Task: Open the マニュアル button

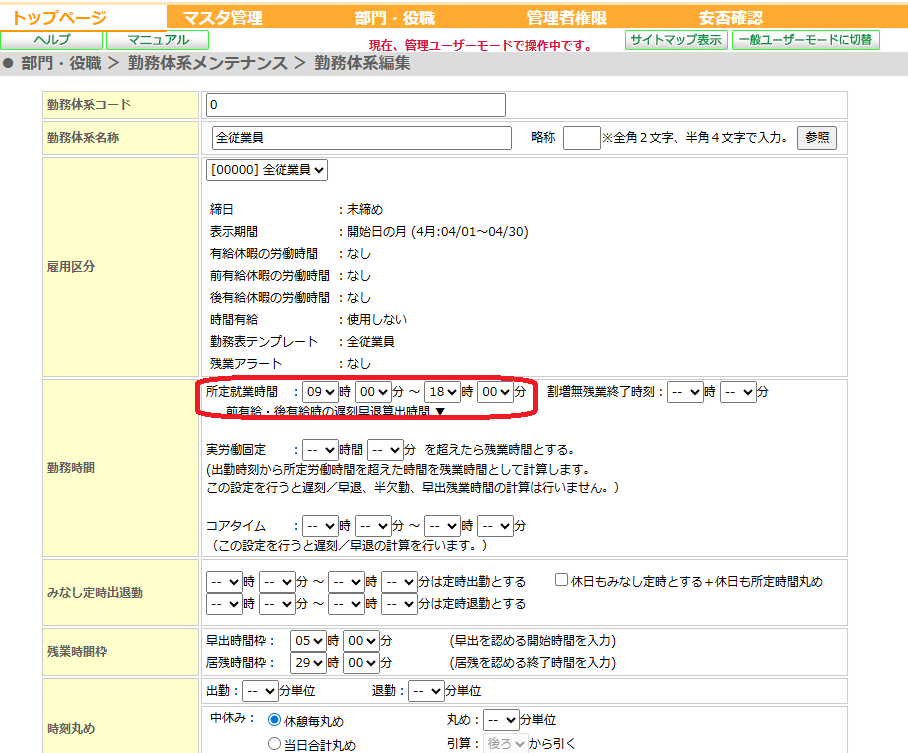Action: pyautogui.click(x=157, y=40)
